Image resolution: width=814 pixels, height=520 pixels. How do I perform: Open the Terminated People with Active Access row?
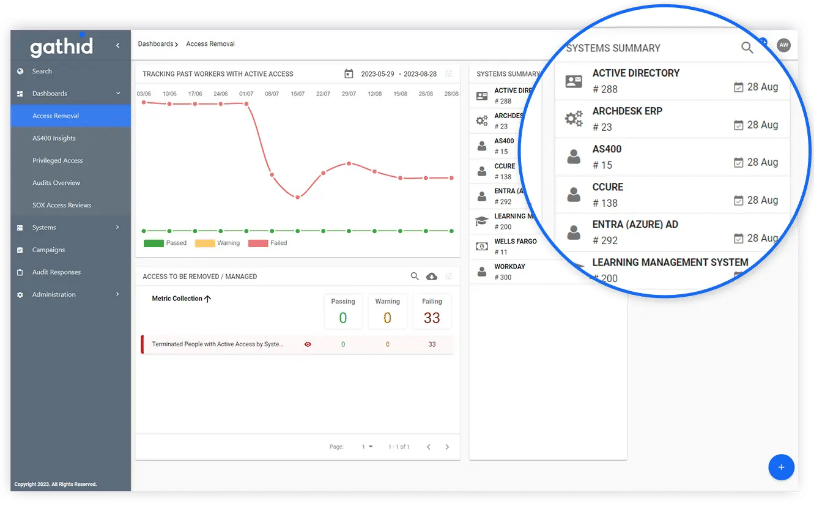click(297, 345)
